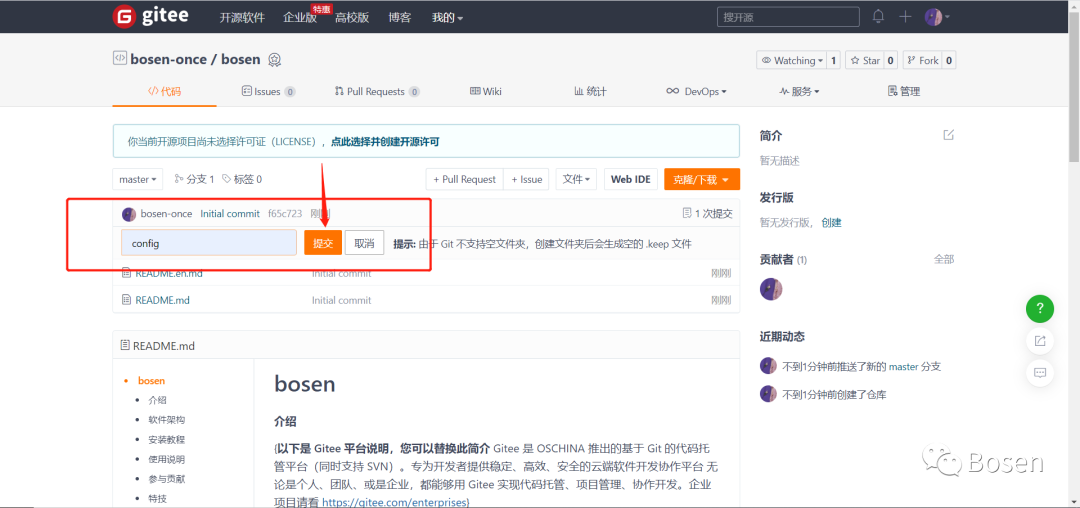Click the Web IDE button
Image resolution: width=1080 pixels, height=508 pixels.
tap(631, 179)
